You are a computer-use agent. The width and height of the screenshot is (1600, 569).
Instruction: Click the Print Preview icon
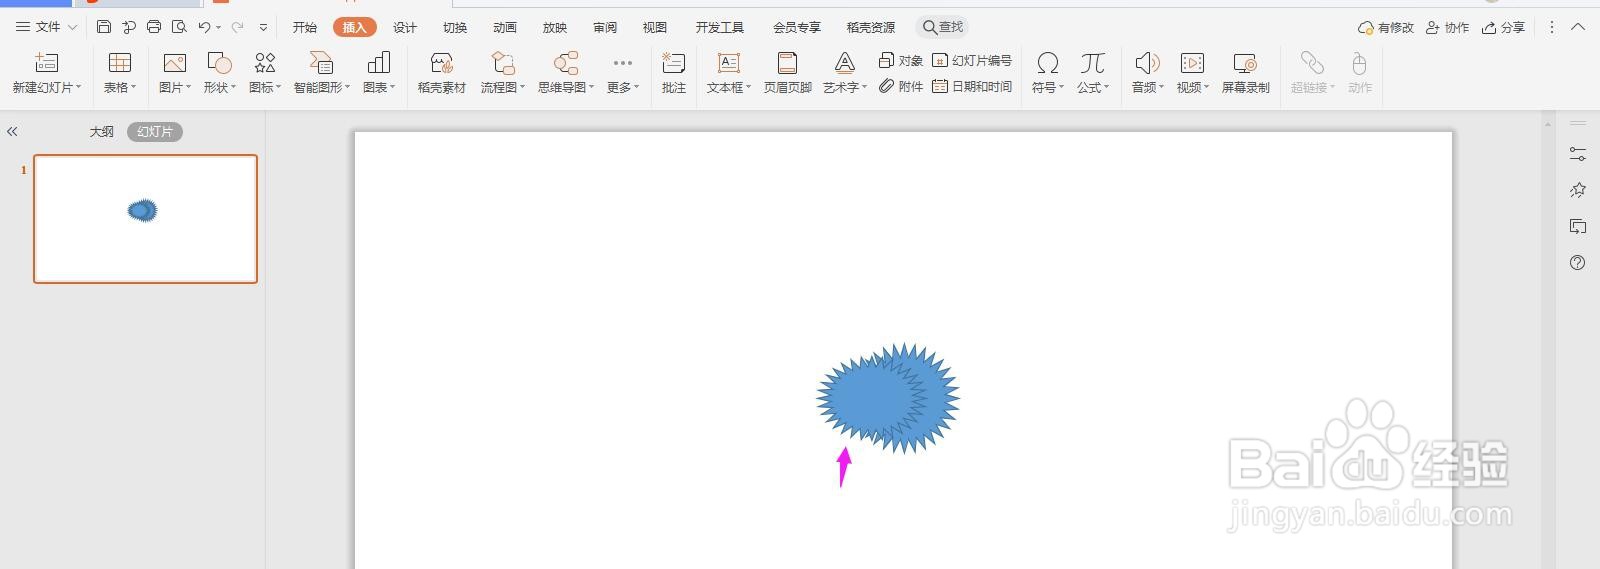[179, 27]
